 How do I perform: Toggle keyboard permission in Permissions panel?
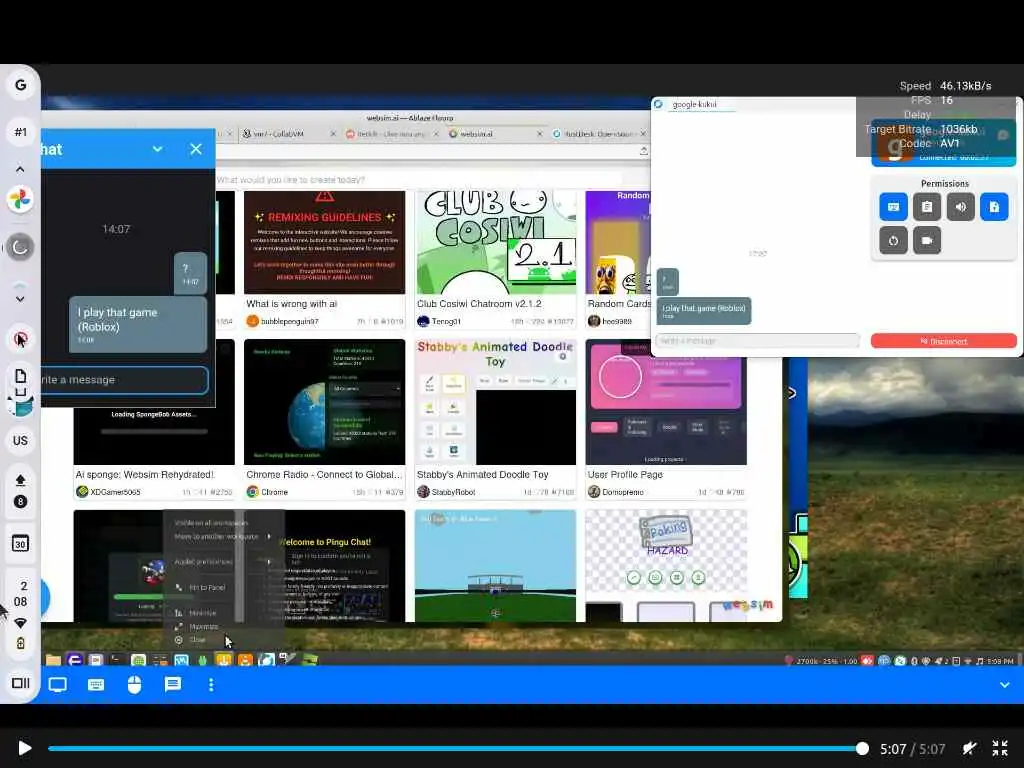click(893, 207)
